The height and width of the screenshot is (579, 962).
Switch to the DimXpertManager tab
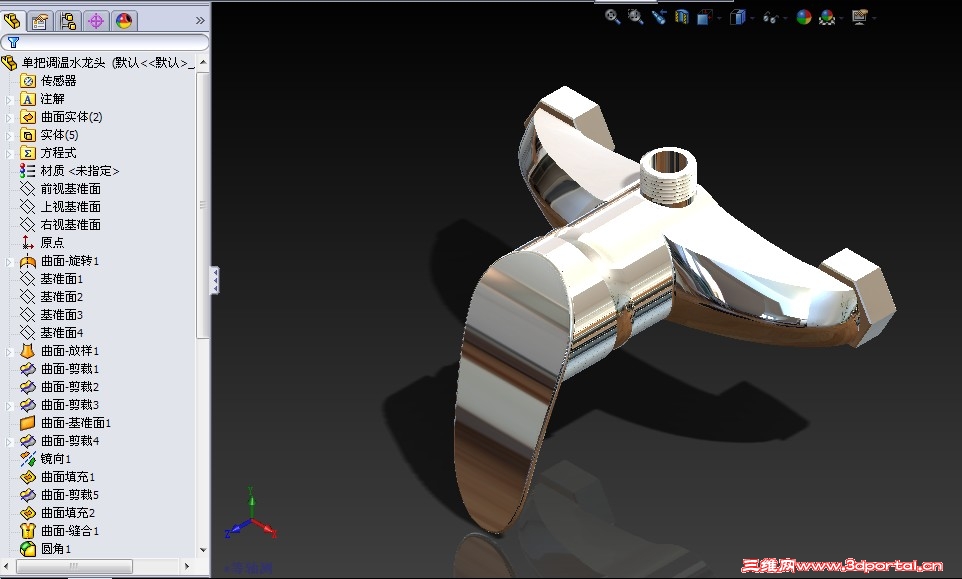pos(96,21)
